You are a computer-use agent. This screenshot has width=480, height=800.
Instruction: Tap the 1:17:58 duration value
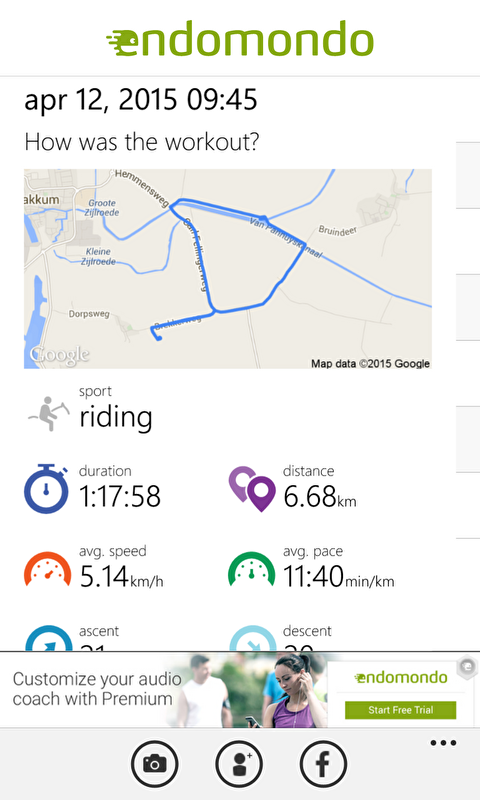[x=120, y=496]
